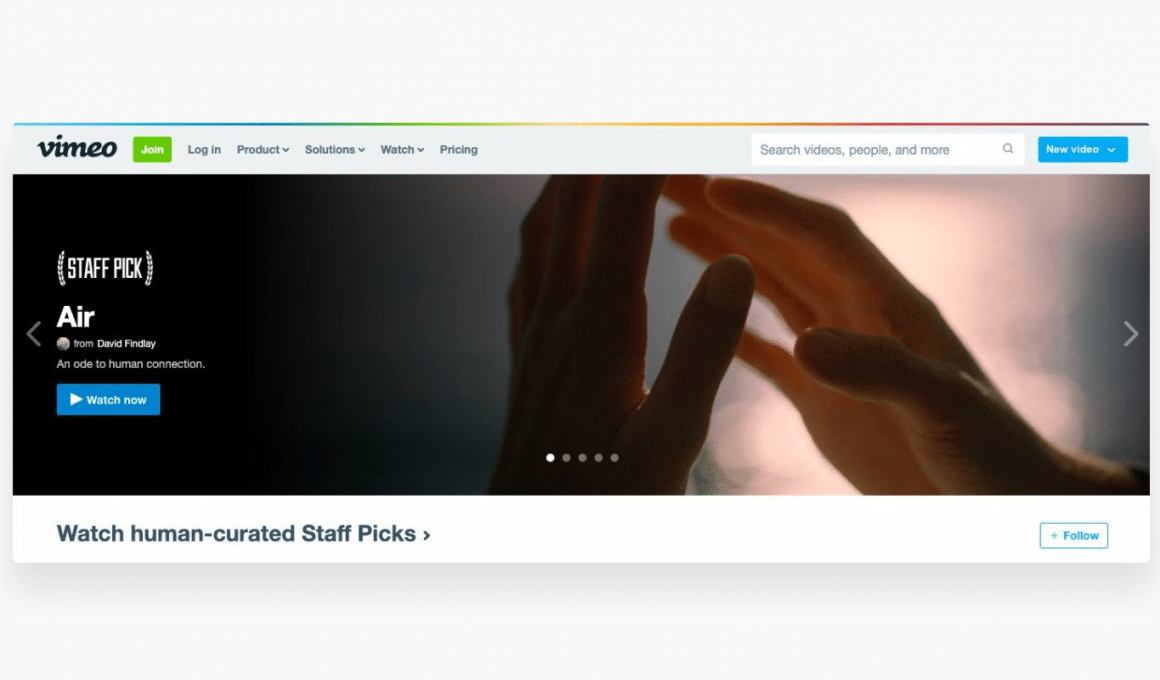
Task: Expand the Solutions dropdown menu
Action: click(x=334, y=149)
